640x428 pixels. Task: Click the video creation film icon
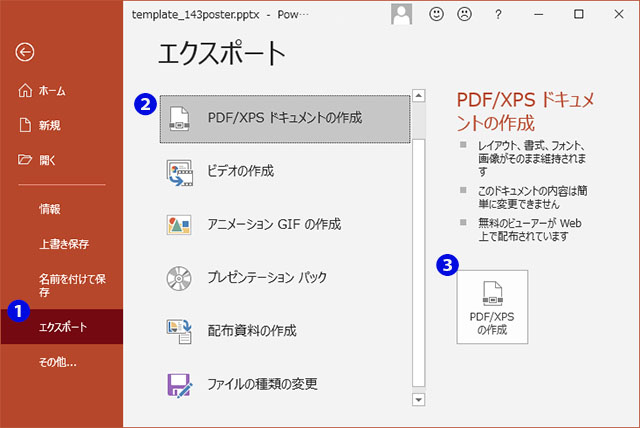(x=179, y=173)
